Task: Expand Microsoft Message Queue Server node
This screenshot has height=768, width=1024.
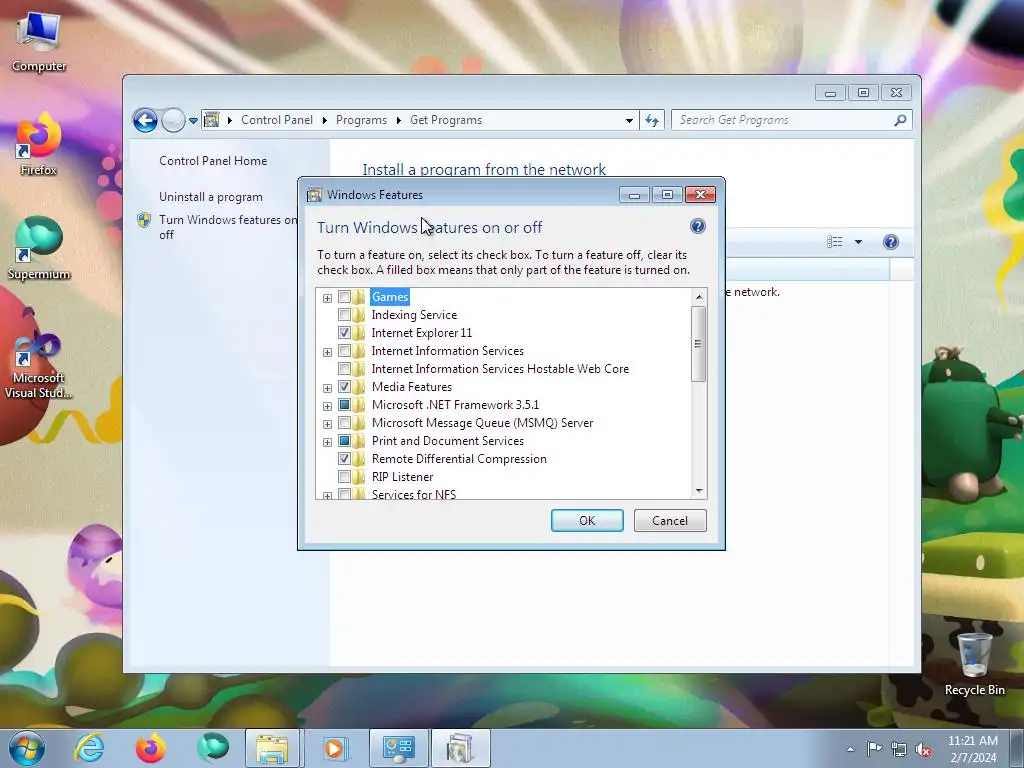Action: point(327,424)
